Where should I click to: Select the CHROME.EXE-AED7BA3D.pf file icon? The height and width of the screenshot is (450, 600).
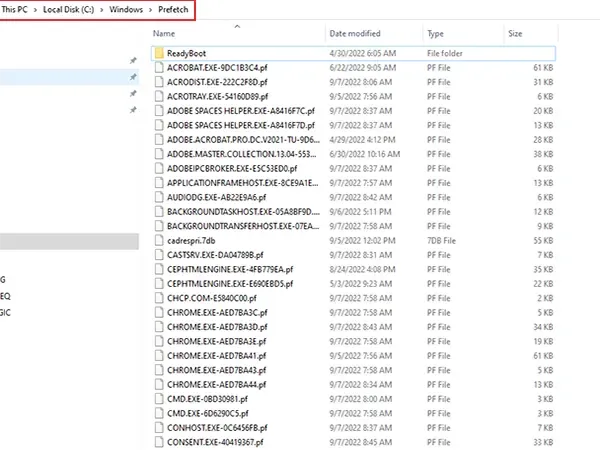pos(159,327)
